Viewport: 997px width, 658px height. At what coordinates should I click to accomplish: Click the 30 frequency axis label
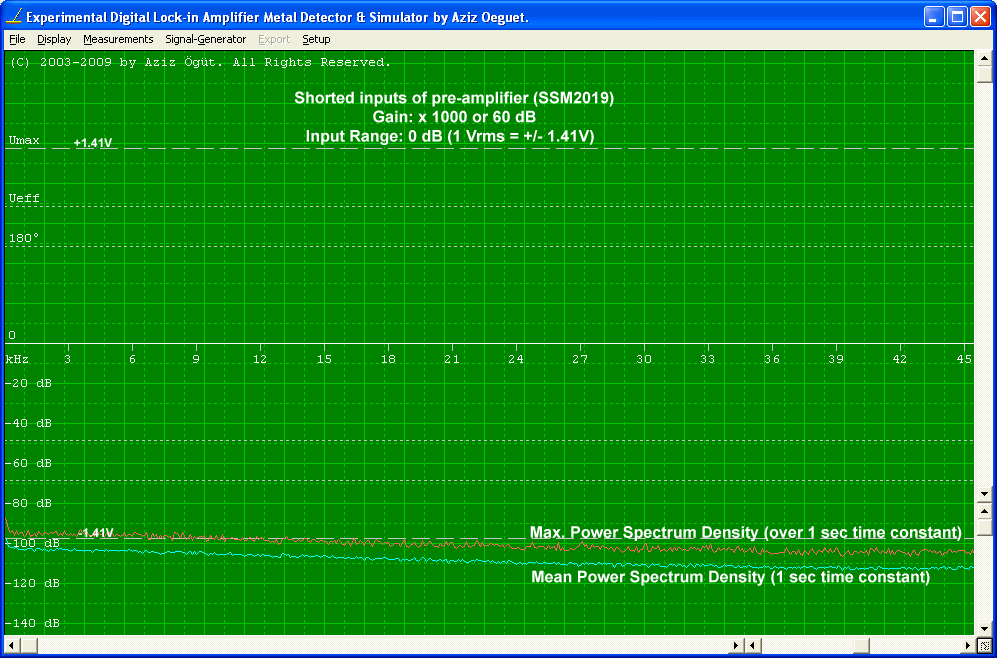click(644, 359)
